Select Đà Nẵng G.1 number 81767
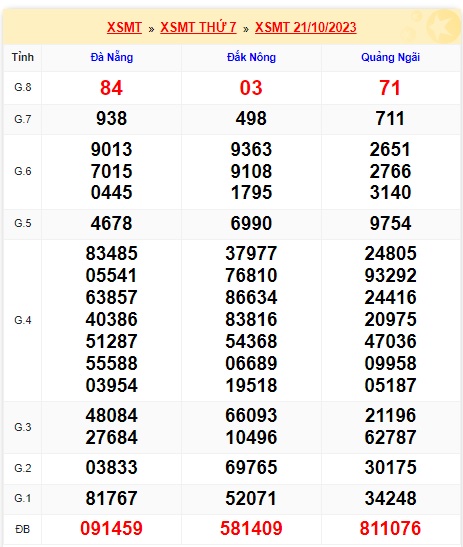The height and width of the screenshot is (547, 463). click(111, 498)
